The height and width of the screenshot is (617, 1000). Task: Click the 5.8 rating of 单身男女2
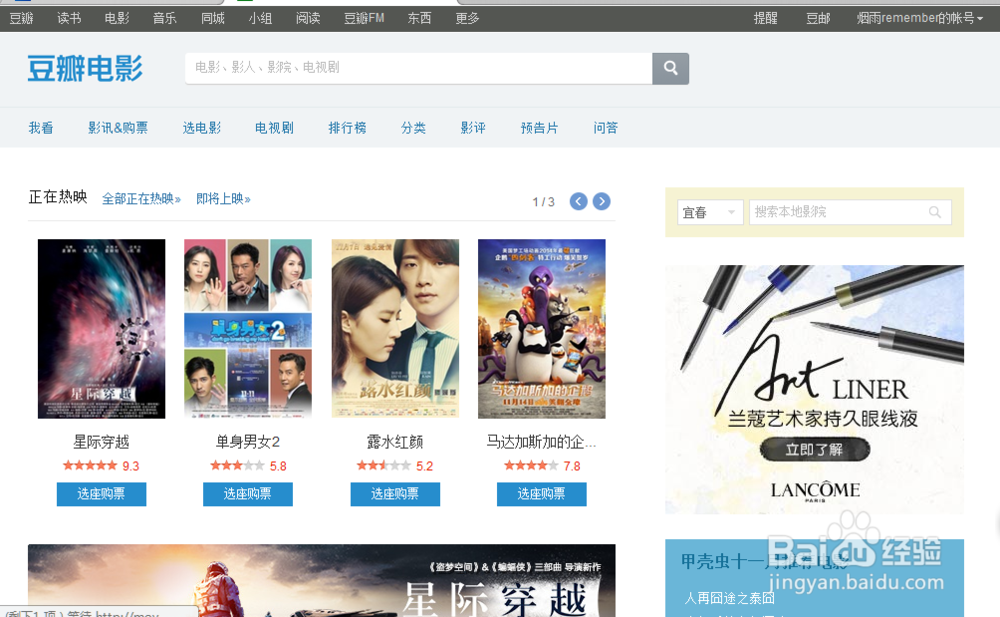(278, 466)
